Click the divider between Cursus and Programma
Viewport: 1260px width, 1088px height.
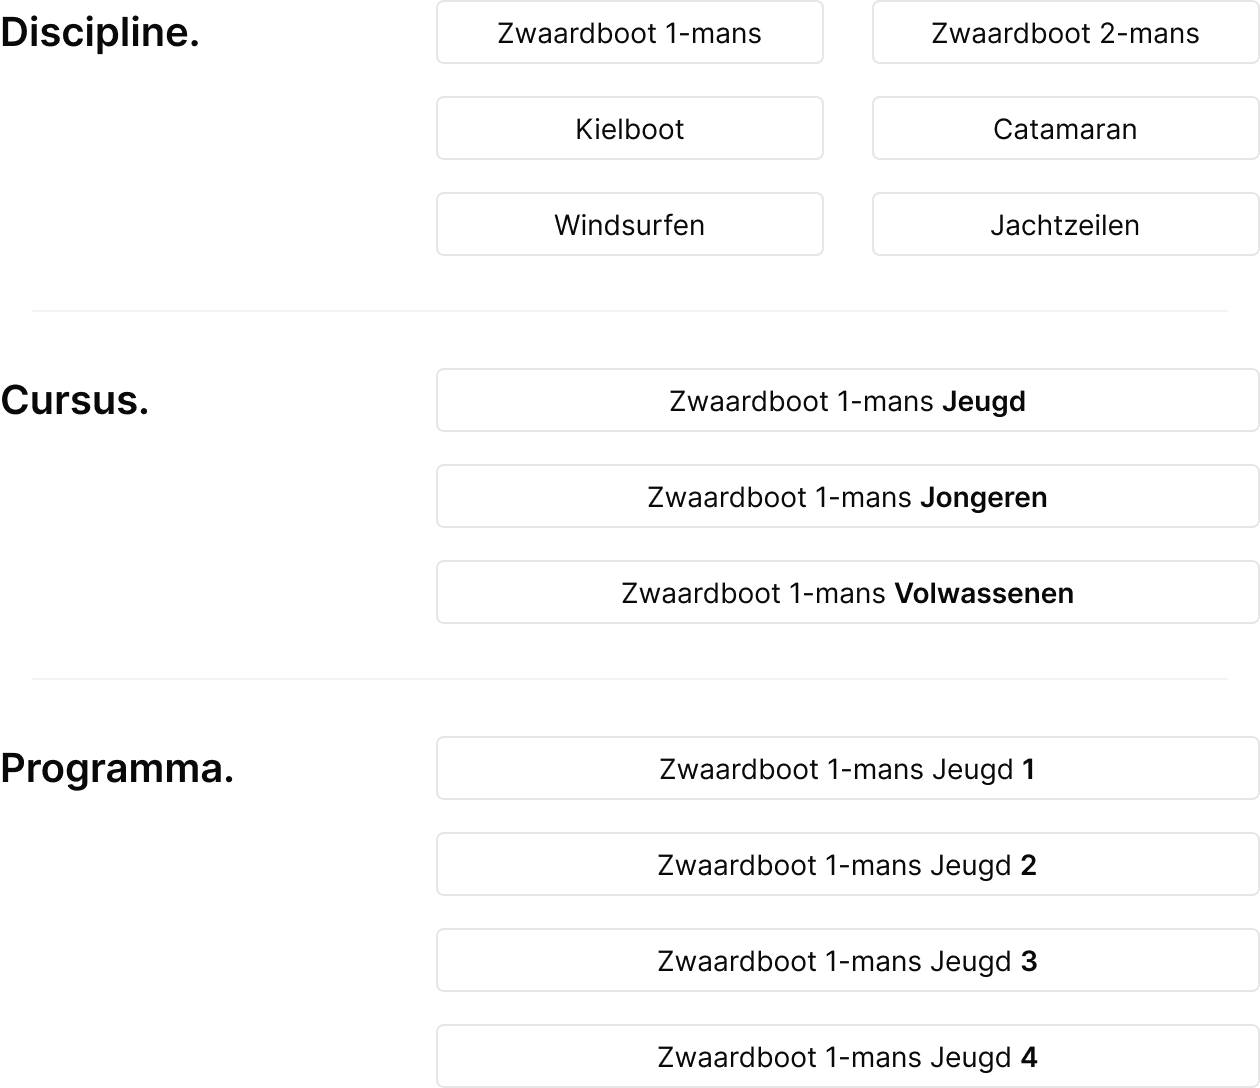point(630,679)
